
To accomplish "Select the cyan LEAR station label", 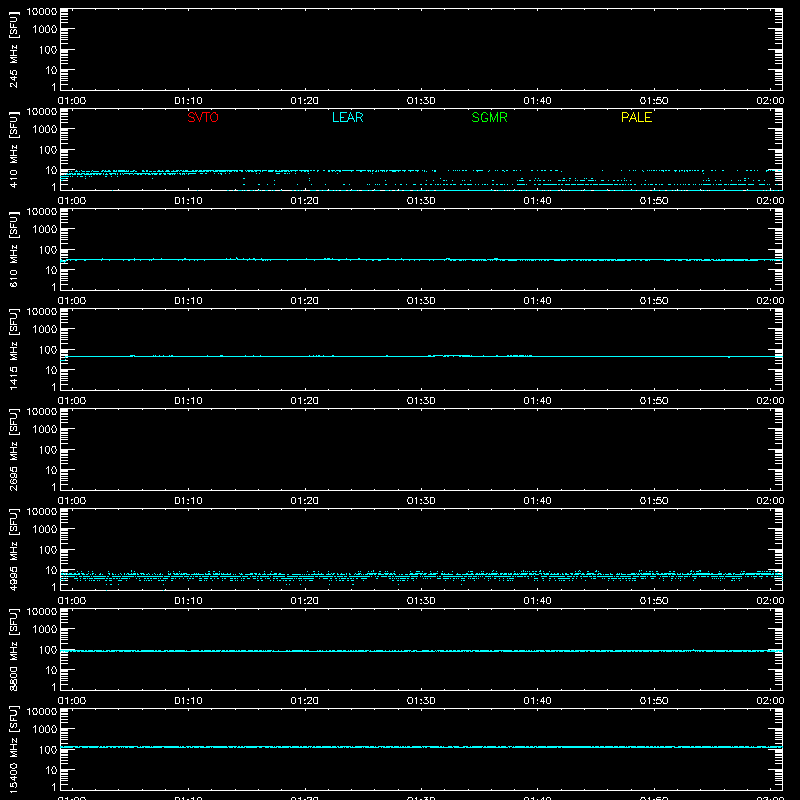I will pyautogui.click(x=347, y=117).
